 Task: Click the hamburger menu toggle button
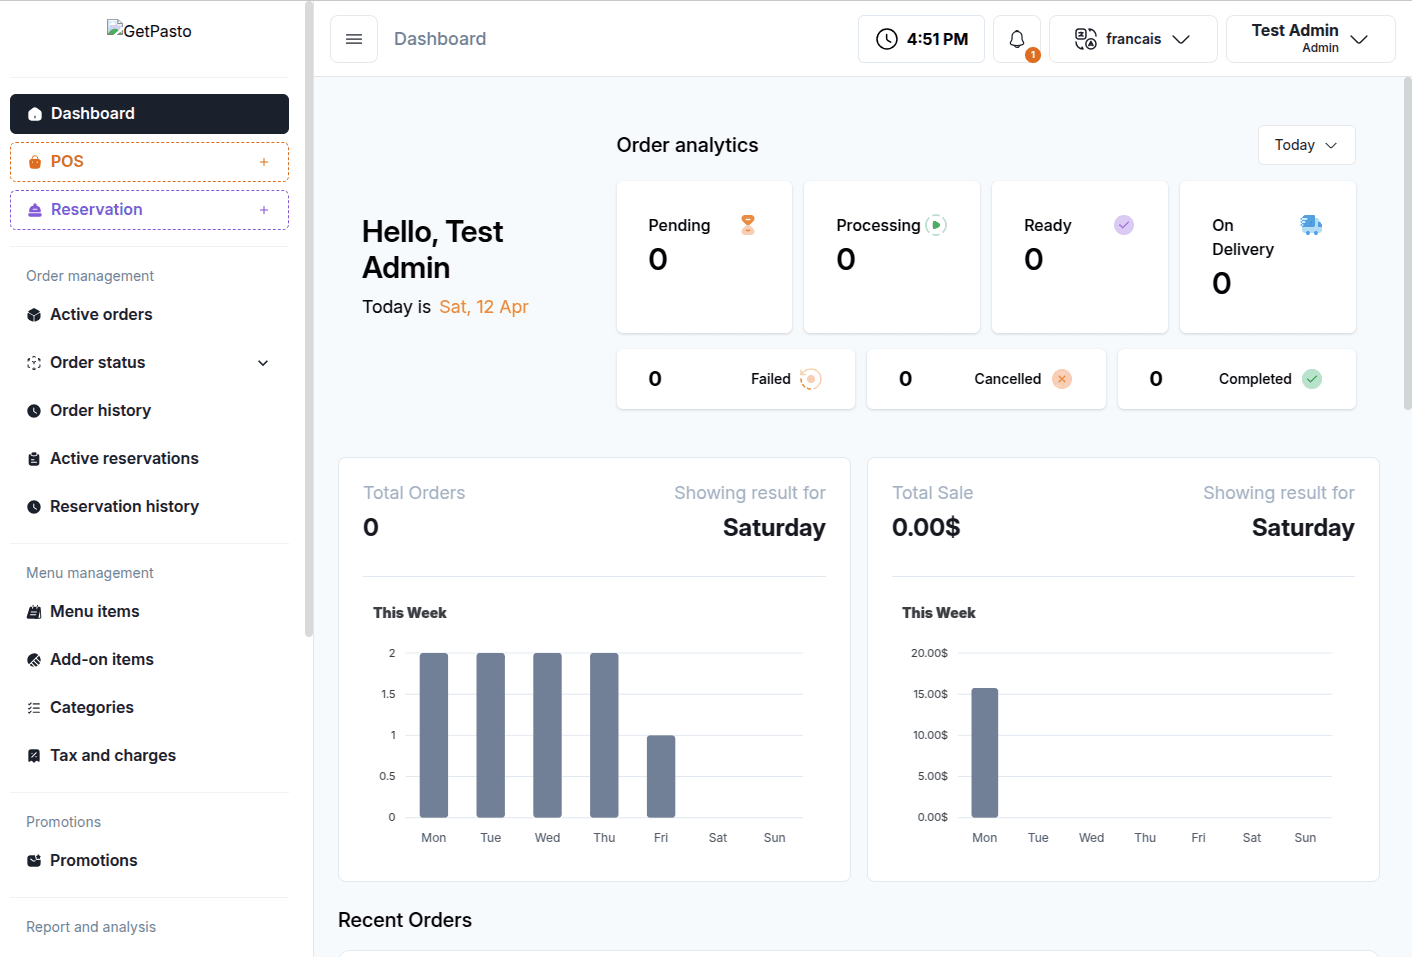pos(354,39)
